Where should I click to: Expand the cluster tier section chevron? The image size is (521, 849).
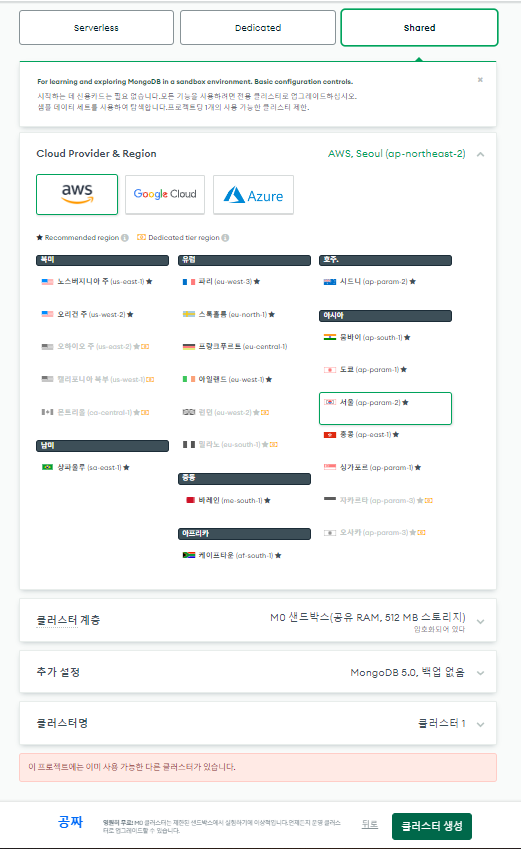480,622
